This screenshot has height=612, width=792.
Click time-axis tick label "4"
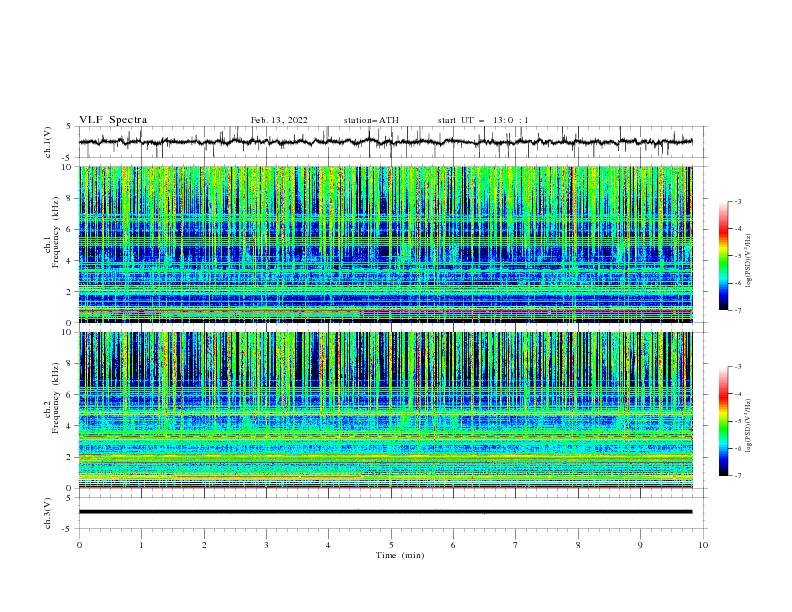(x=328, y=545)
